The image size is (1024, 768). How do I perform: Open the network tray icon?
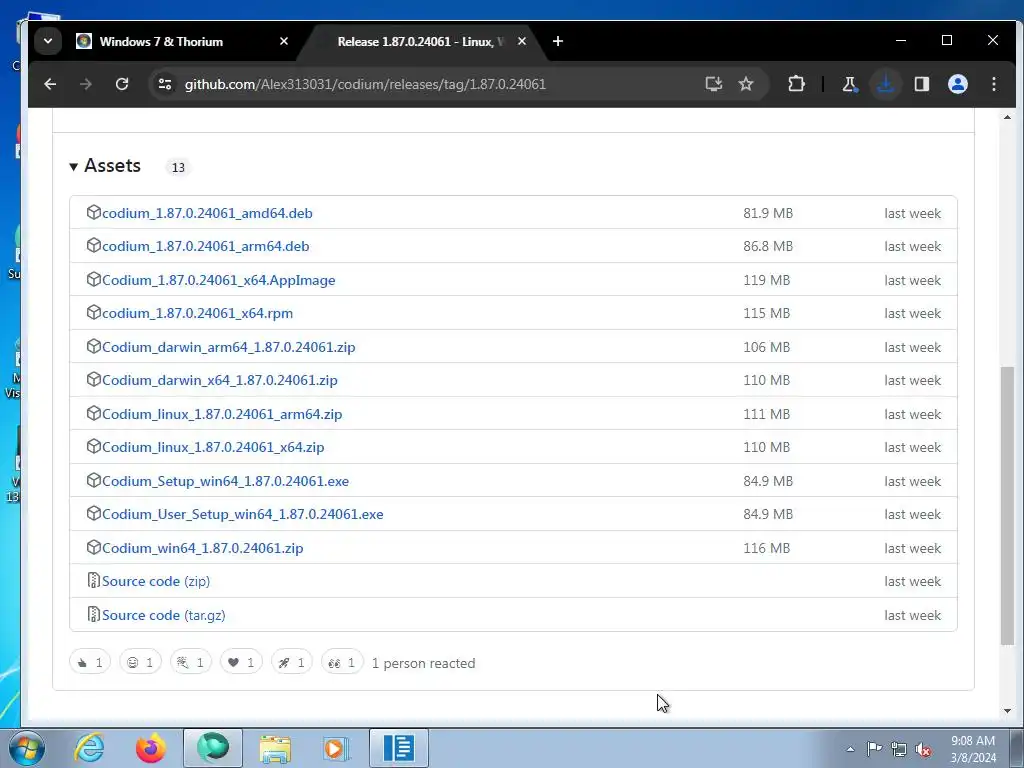point(899,749)
